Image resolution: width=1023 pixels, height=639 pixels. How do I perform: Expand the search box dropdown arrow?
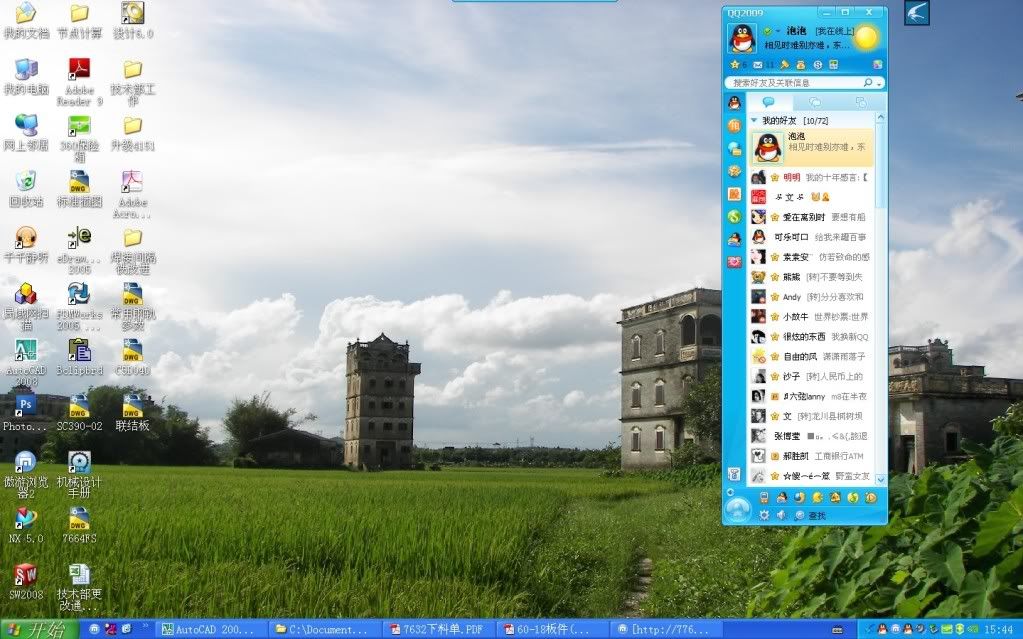pos(879,83)
